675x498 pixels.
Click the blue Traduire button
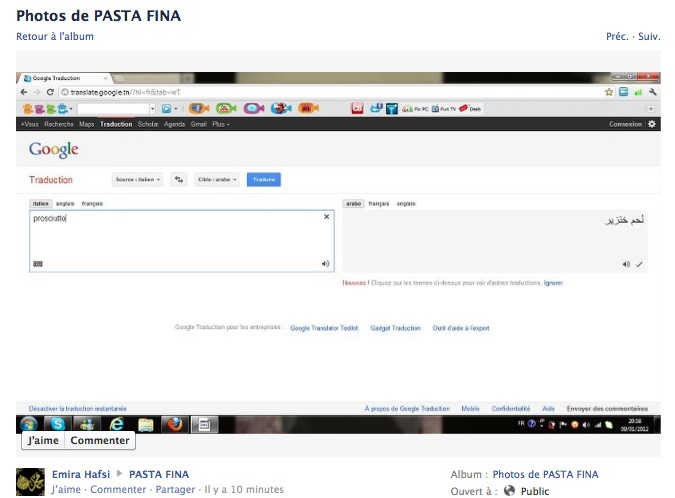(264, 179)
